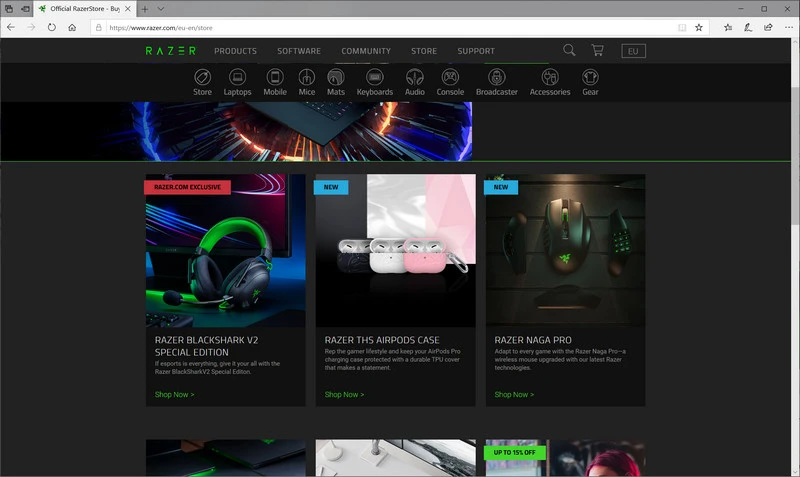Open Razer THS AirPods Case title
The height and width of the screenshot is (477, 800).
tap(382, 340)
